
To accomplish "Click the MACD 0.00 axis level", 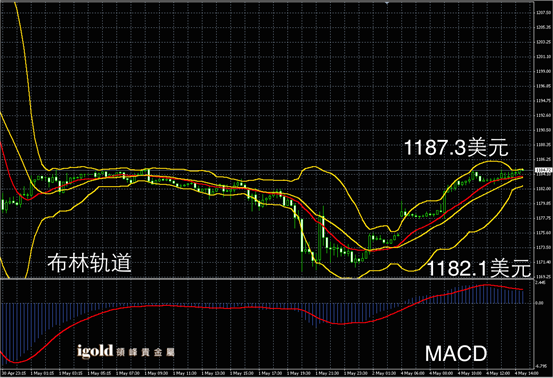I will click(540, 303).
